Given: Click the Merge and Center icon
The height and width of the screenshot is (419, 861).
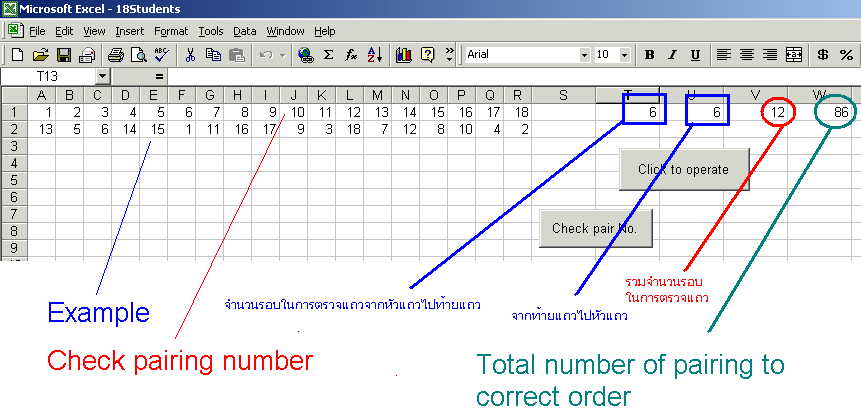Looking at the screenshot, I should coord(794,55).
